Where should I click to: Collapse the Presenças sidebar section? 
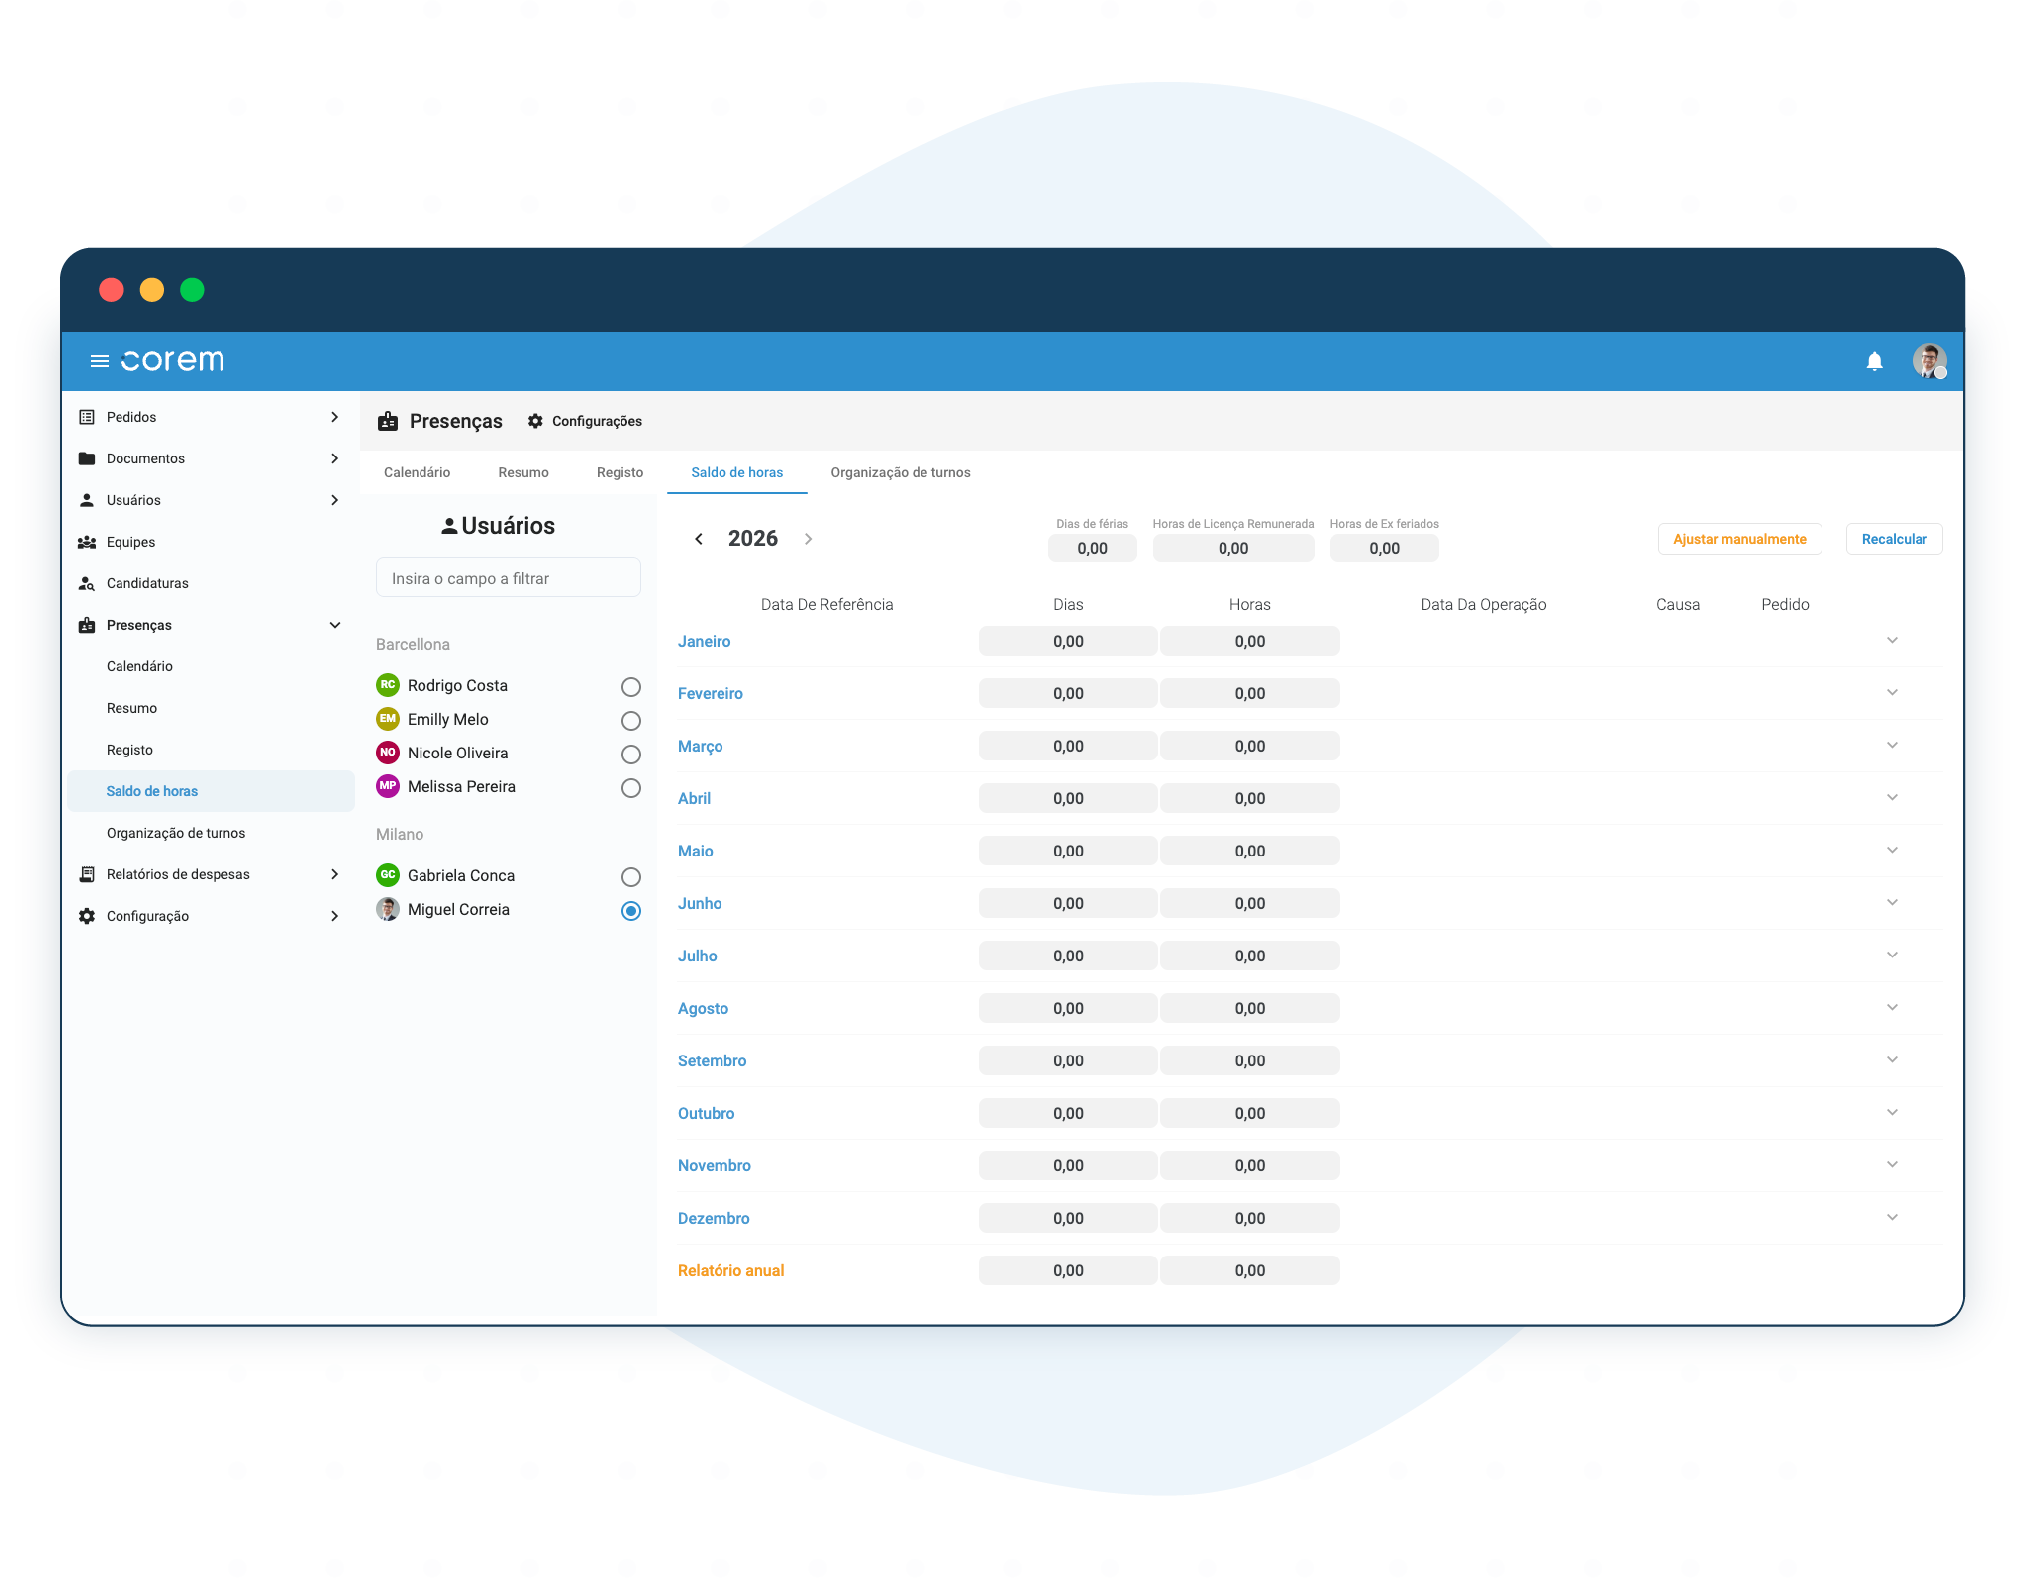[335, 625]
